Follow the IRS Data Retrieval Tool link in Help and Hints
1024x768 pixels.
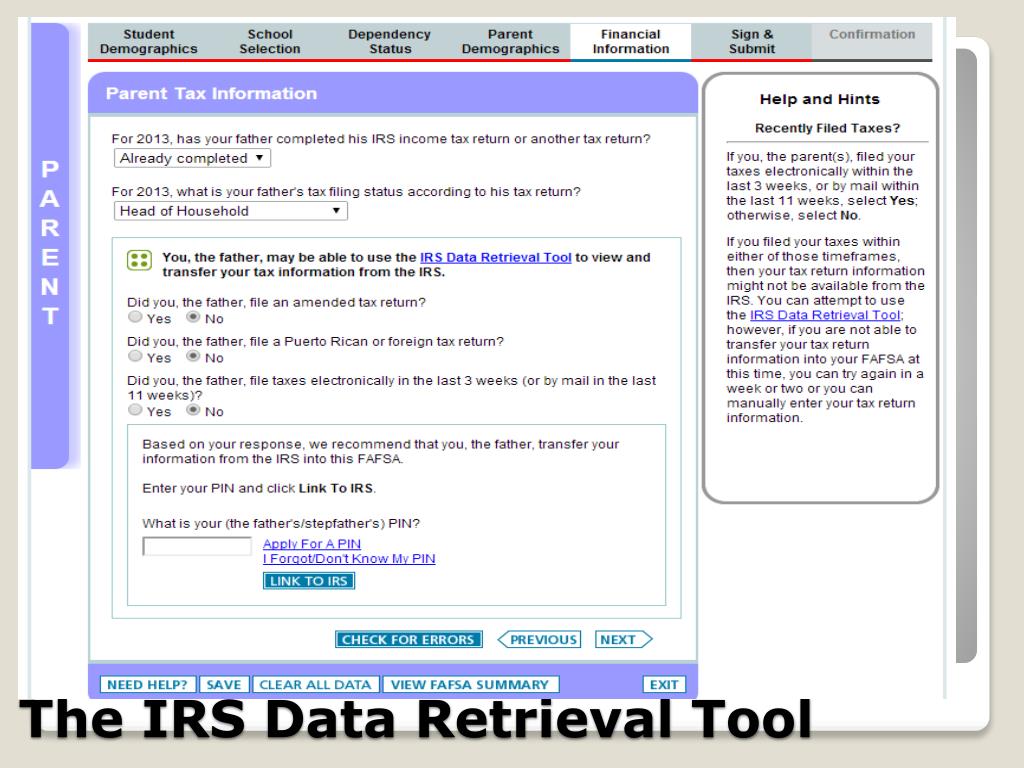[825, 315]
